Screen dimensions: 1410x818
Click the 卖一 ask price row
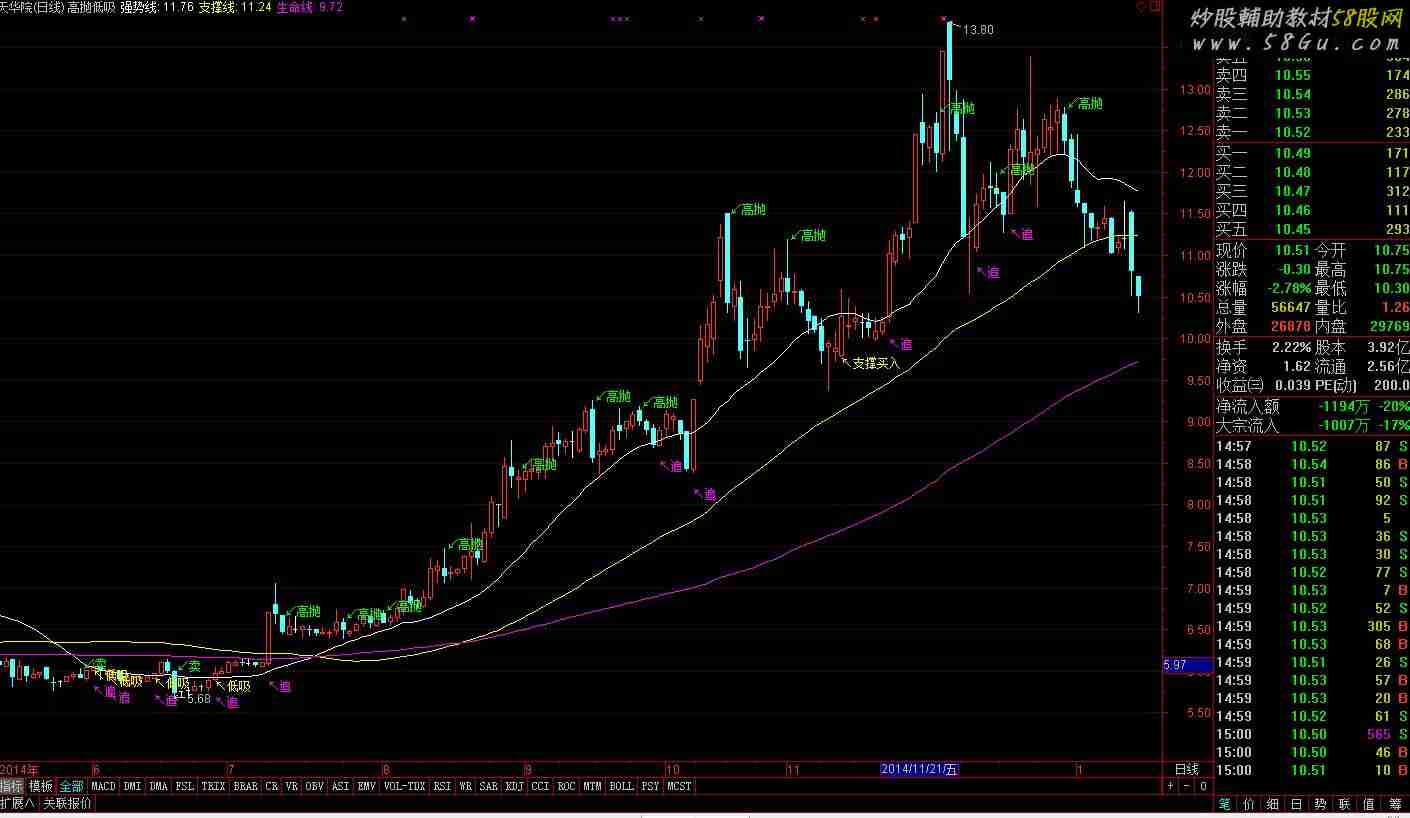click(1312, 132)
